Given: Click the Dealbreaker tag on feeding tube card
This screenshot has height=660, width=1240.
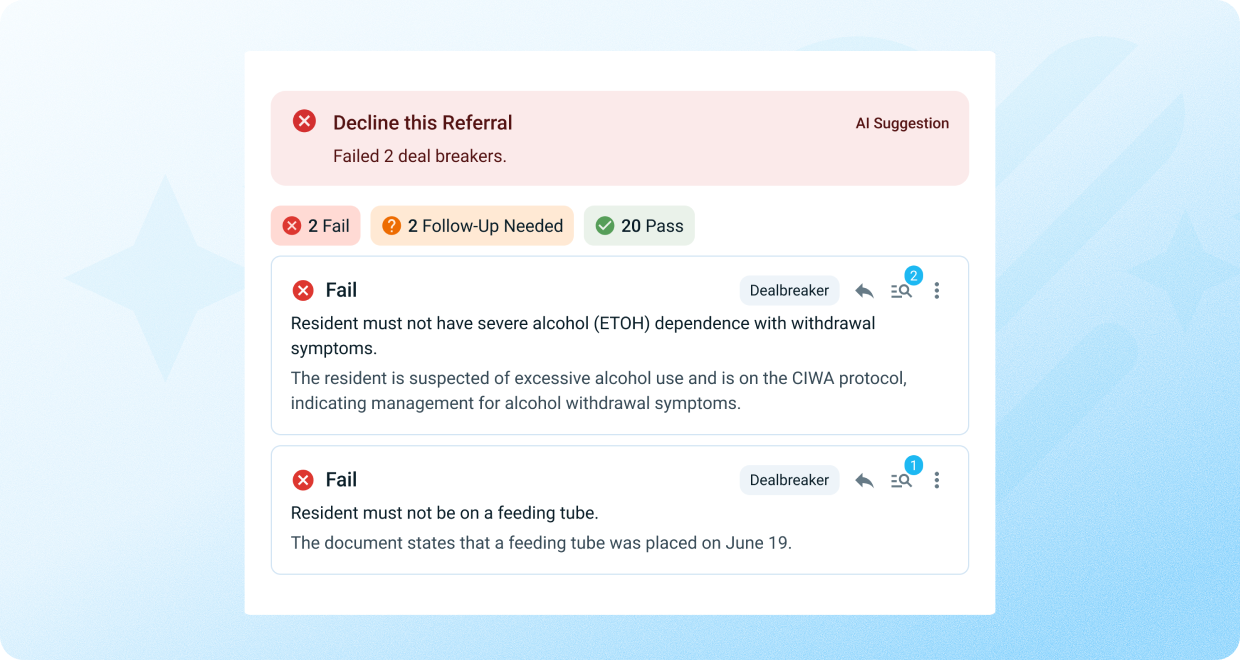Looking at the screenshot, I should (x=789, y=481).
